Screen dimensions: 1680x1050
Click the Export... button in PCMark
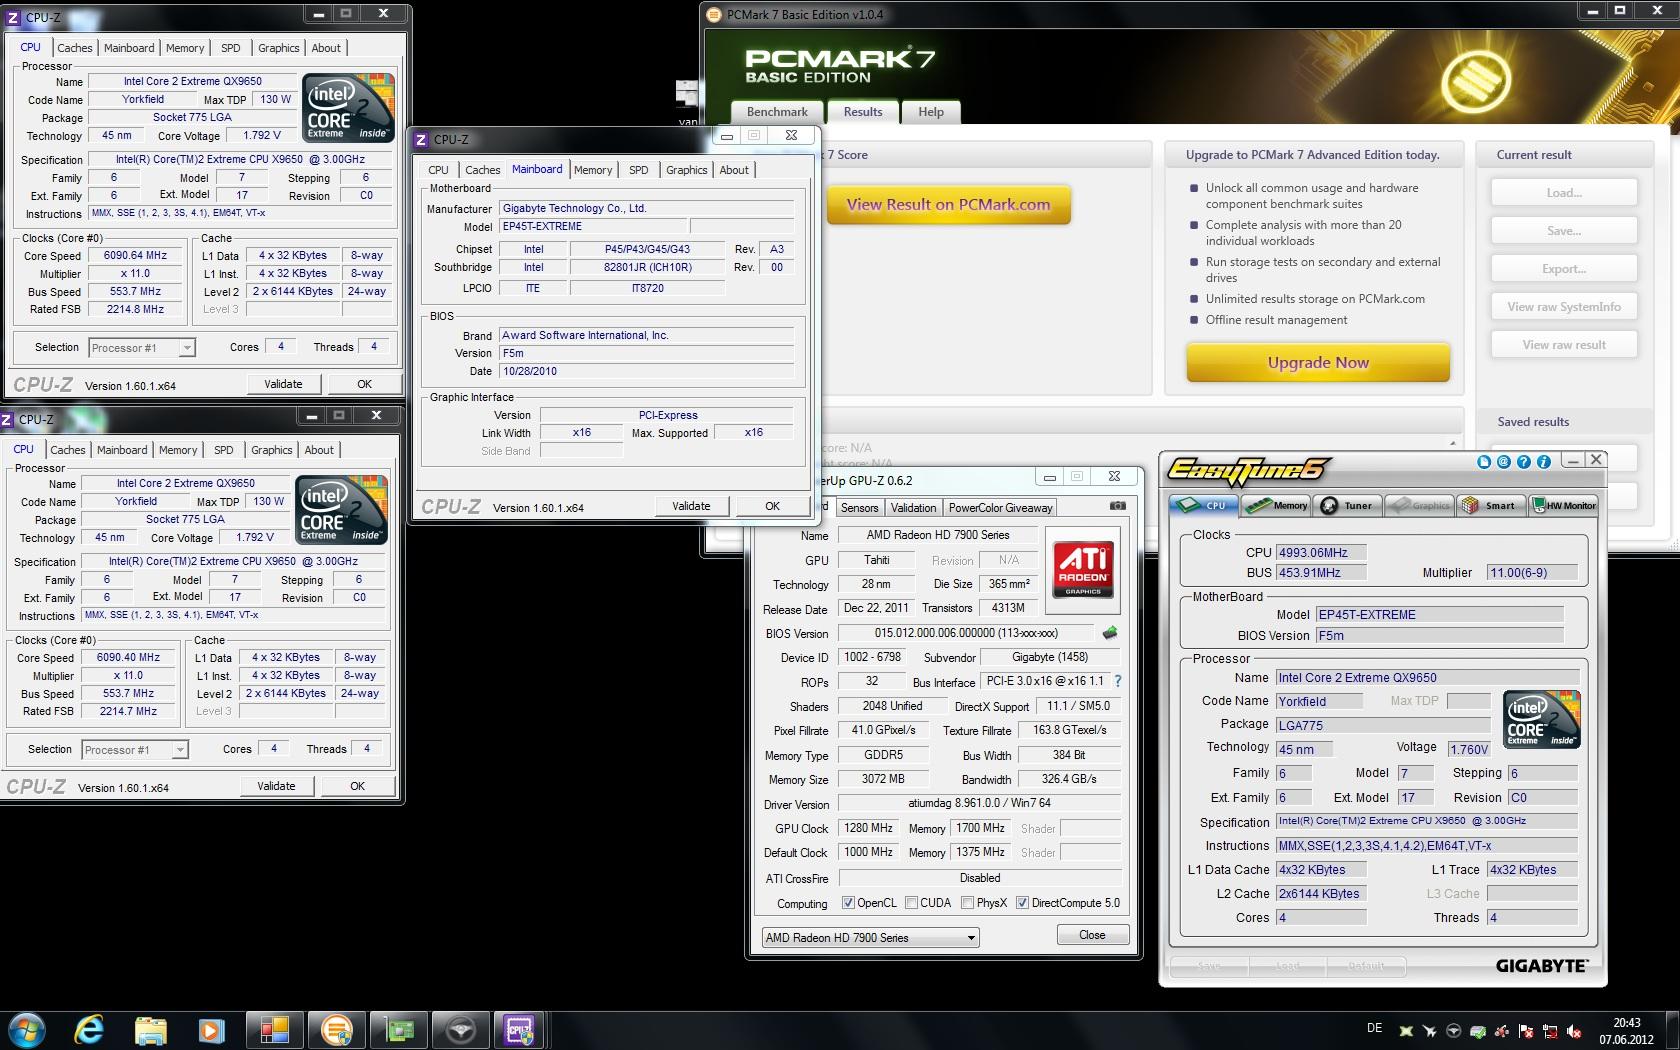tap(1564, 269)
